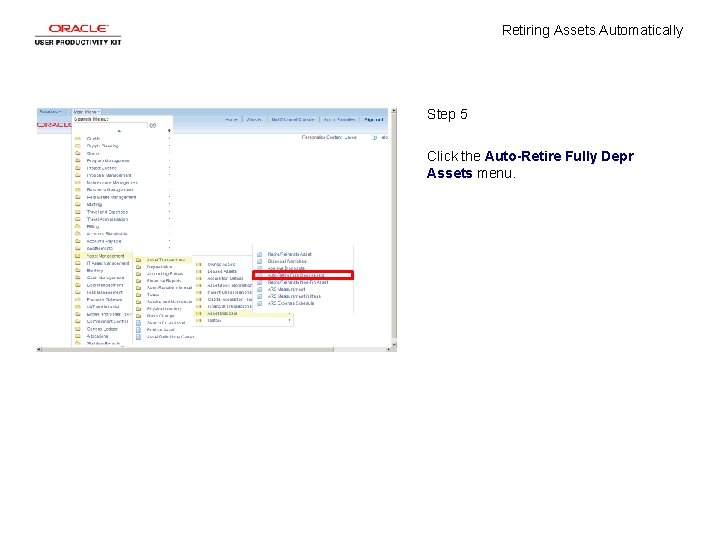Open the Resource Management menu entry
Screen dimensions: 720x540
coord(110,190)
